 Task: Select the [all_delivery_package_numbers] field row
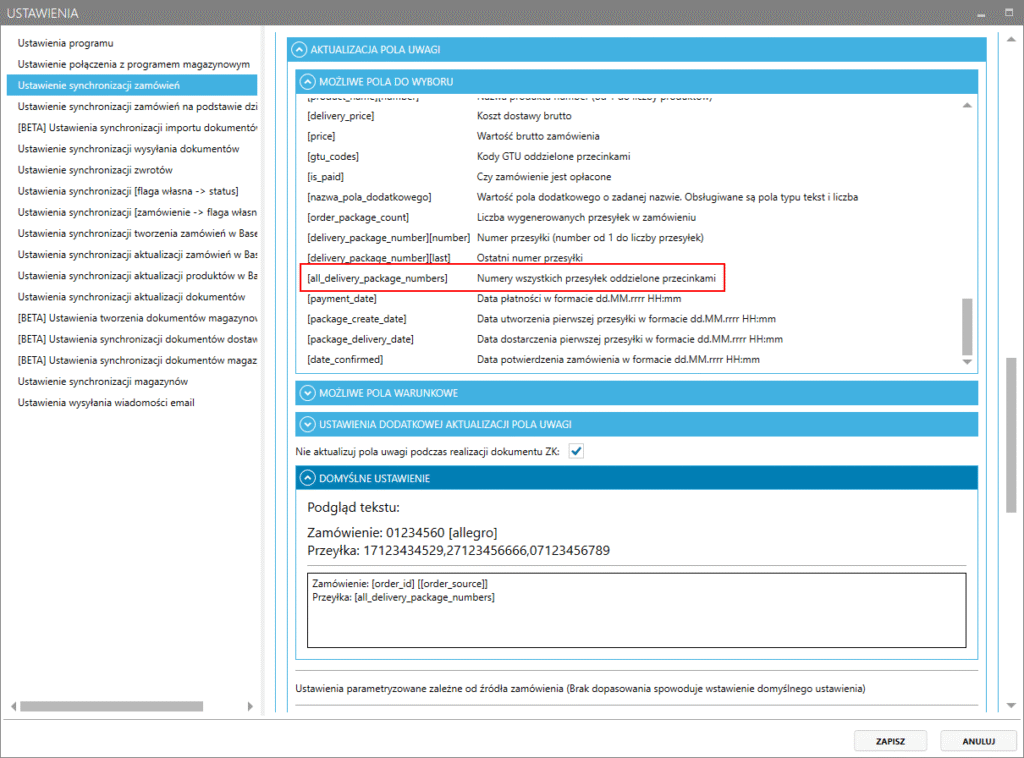click(x=513, y=278)
